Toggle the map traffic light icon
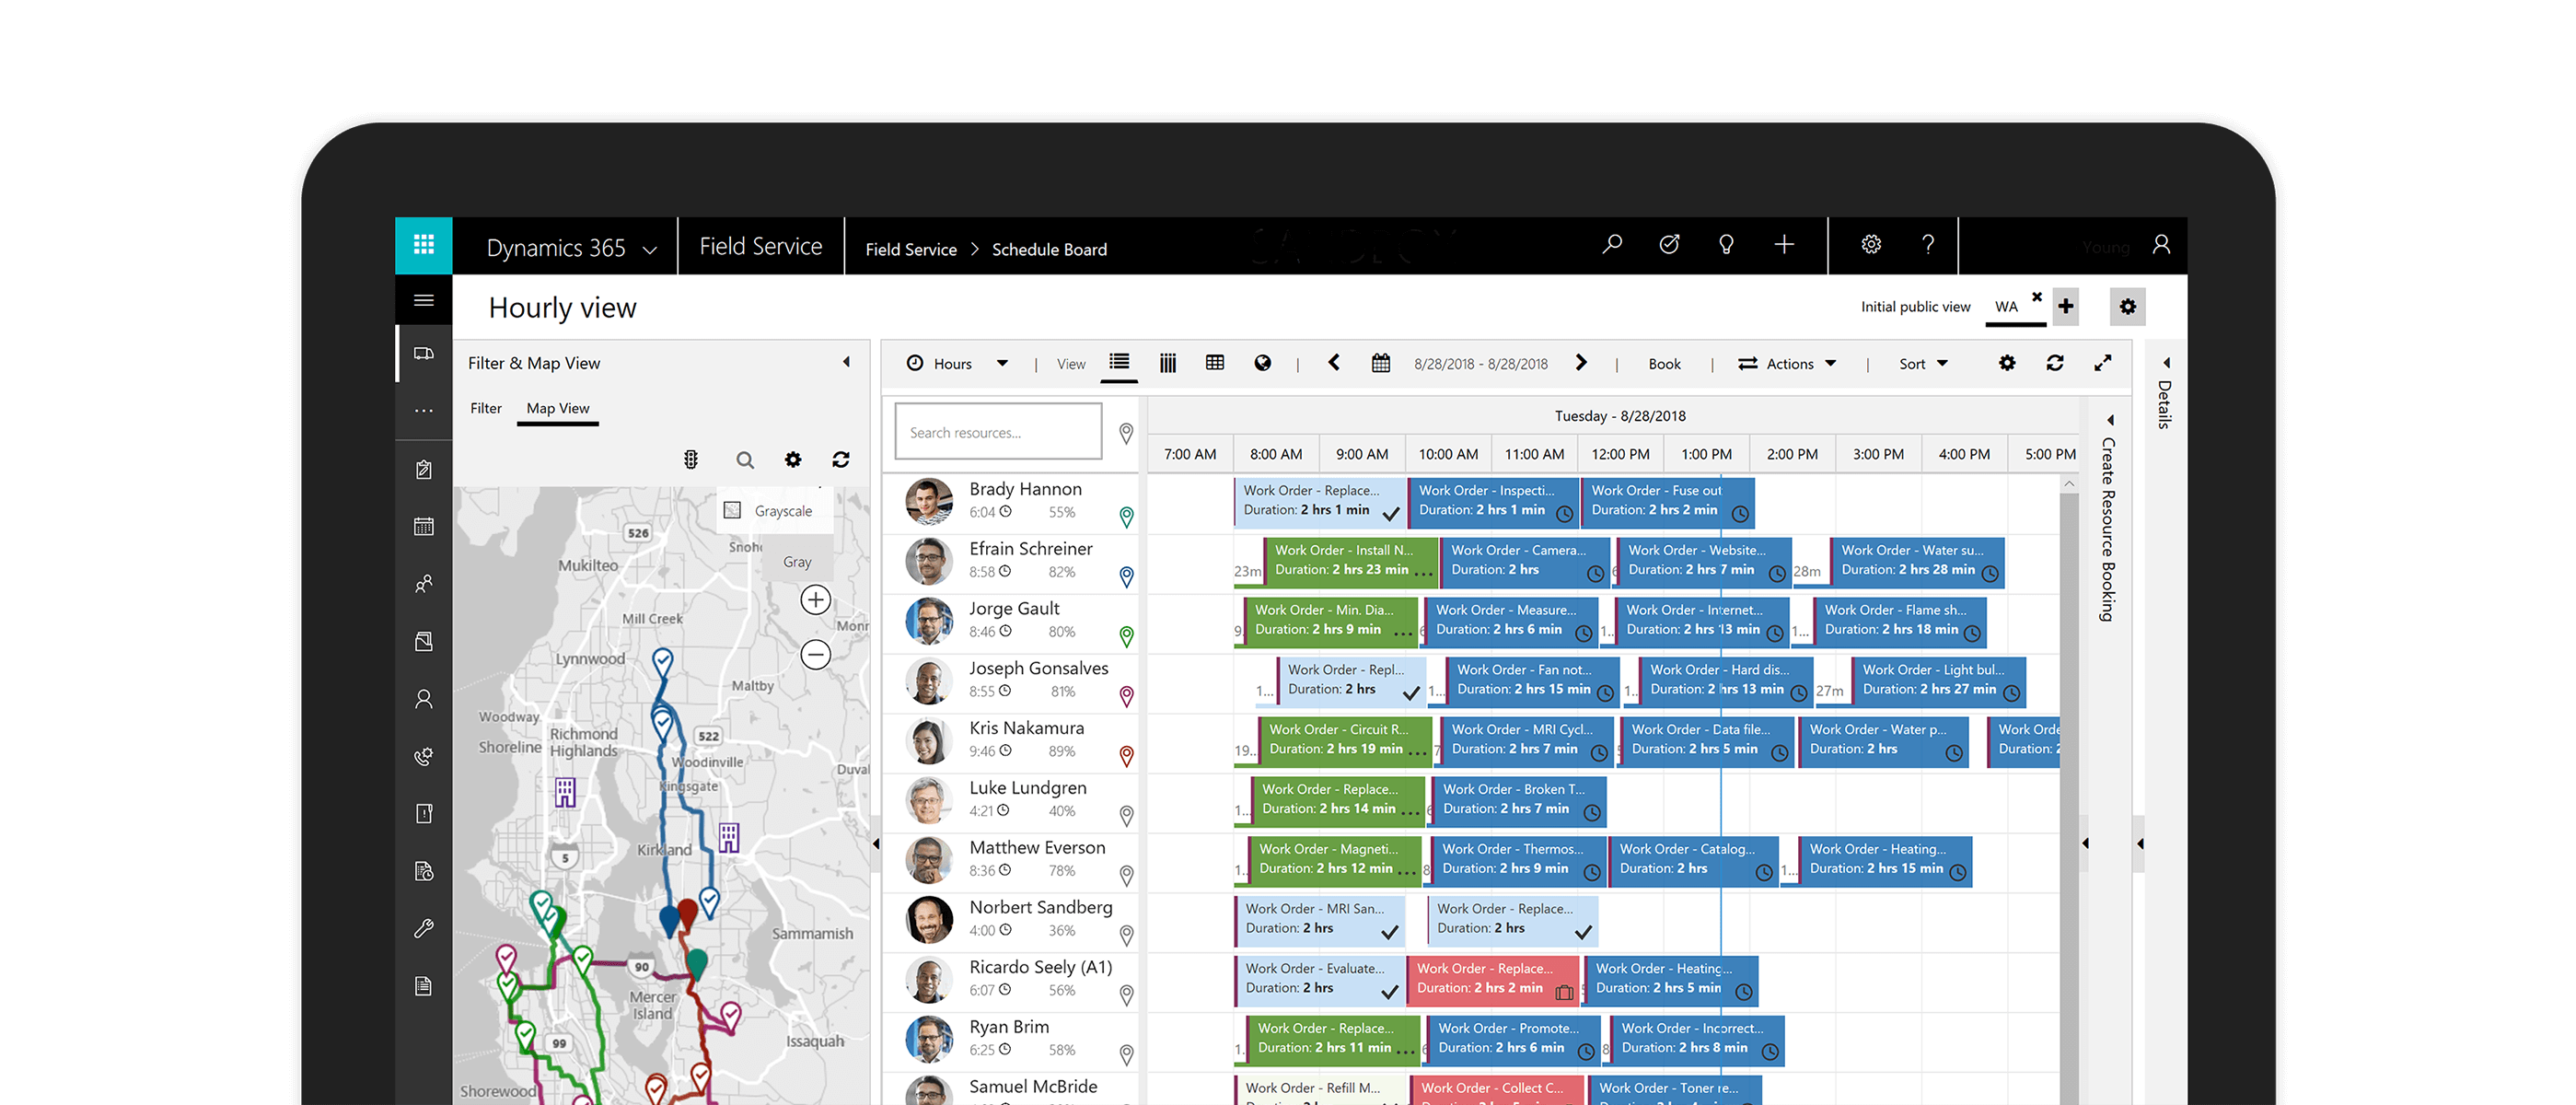The image size is (2576, 1105). pos(690,459)
